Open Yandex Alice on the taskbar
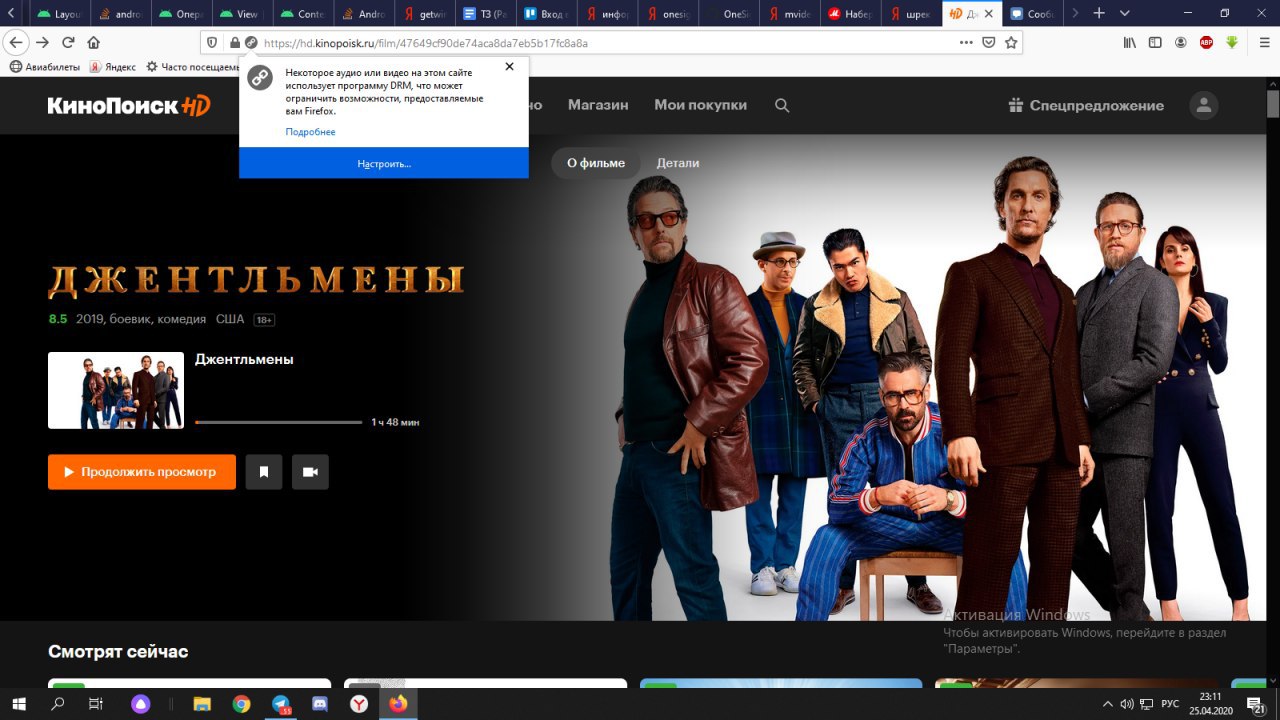1280x720 pixels. point(140,704)
